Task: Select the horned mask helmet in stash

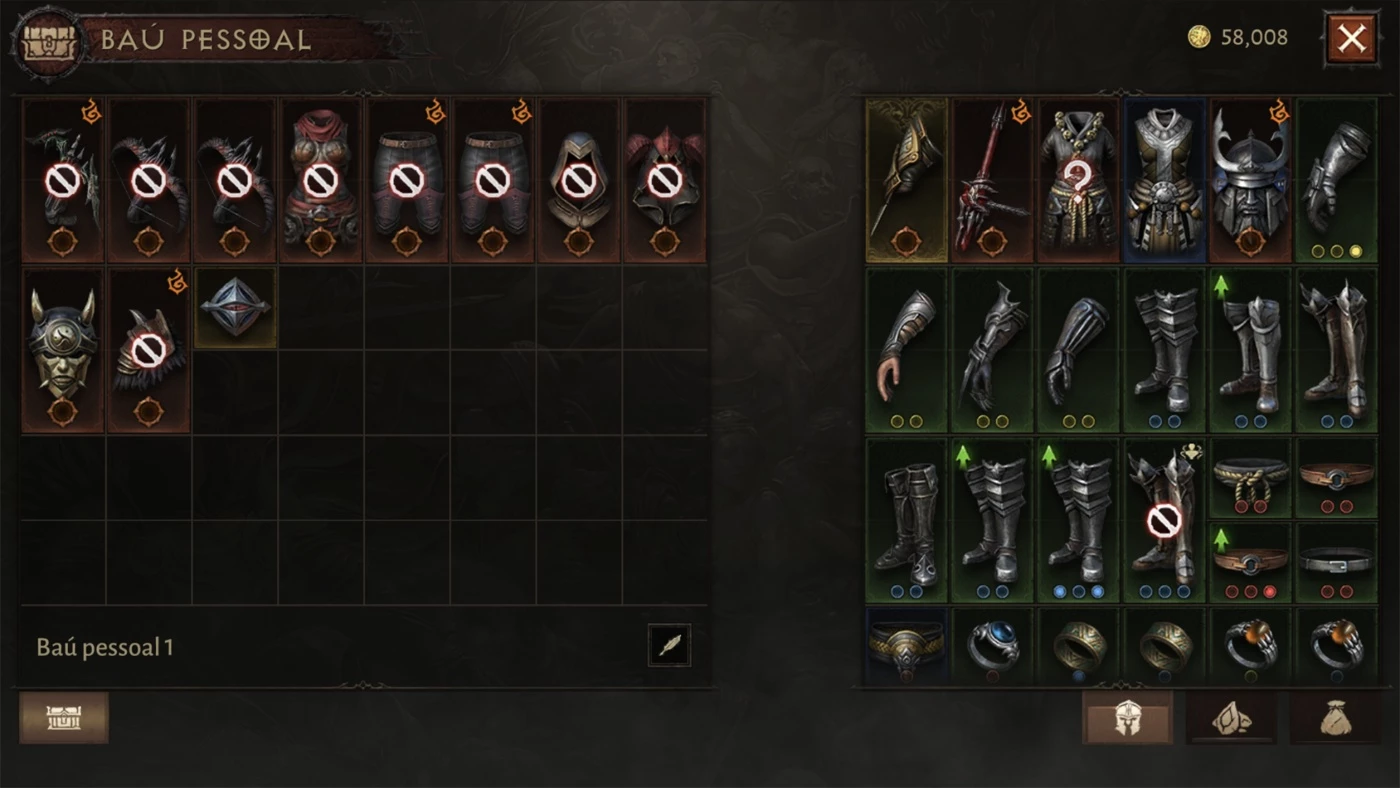Action: (63, 350)
